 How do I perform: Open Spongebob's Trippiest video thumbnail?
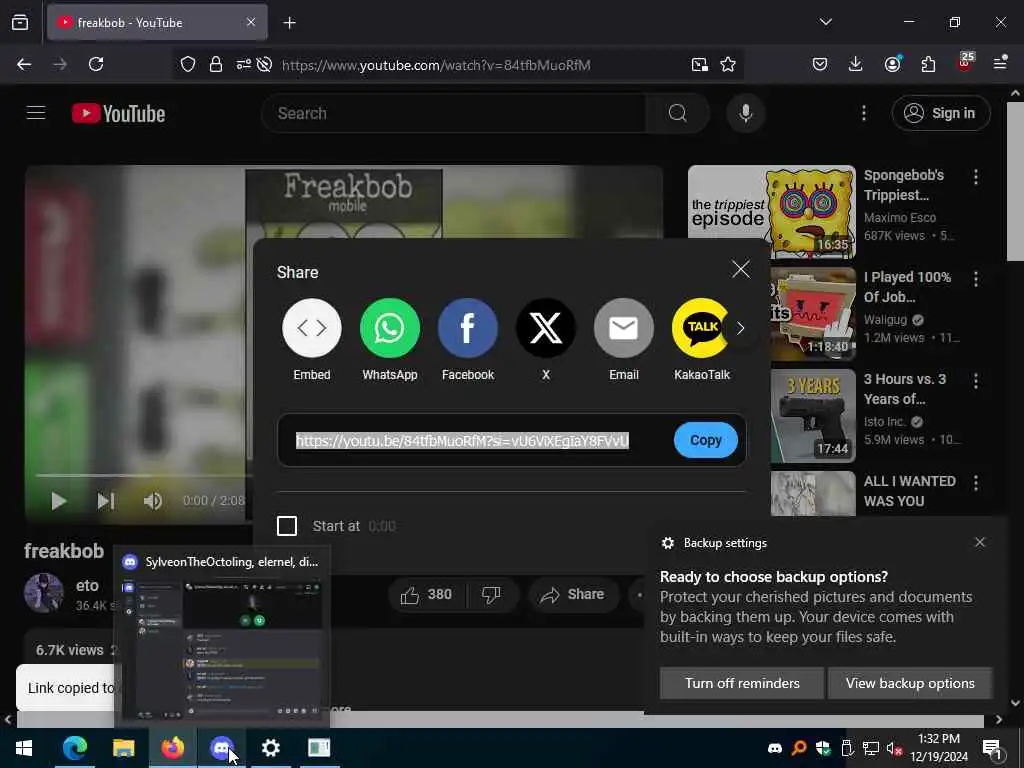[771, 212]
